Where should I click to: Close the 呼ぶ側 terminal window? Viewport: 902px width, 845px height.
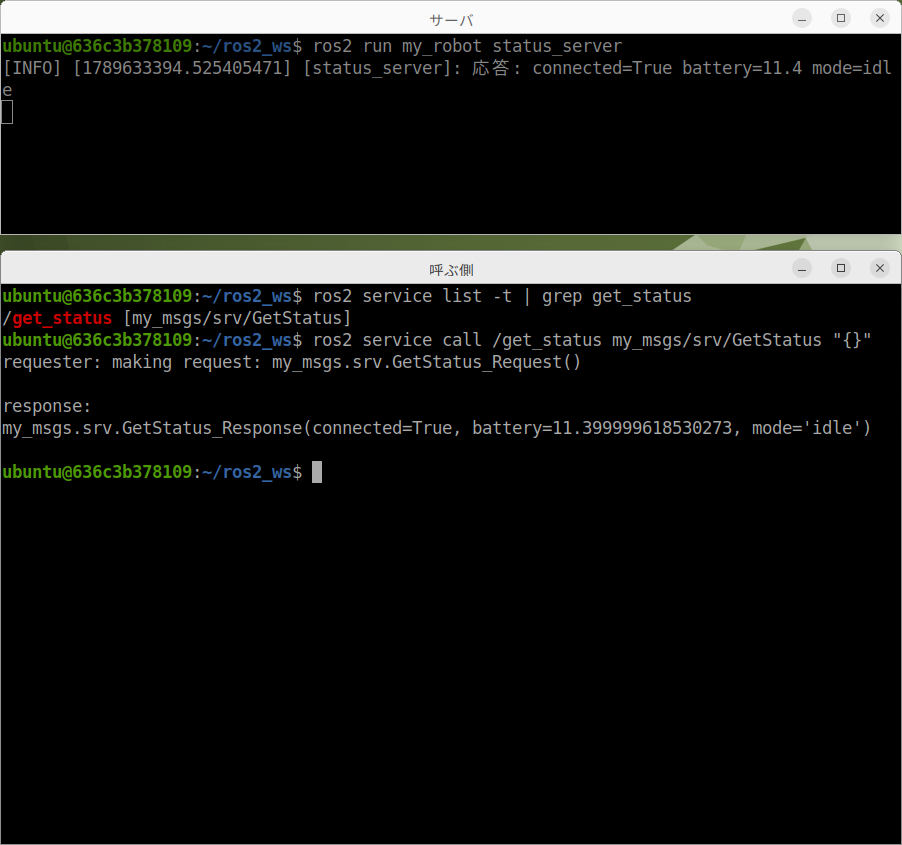tap(880, 268)
